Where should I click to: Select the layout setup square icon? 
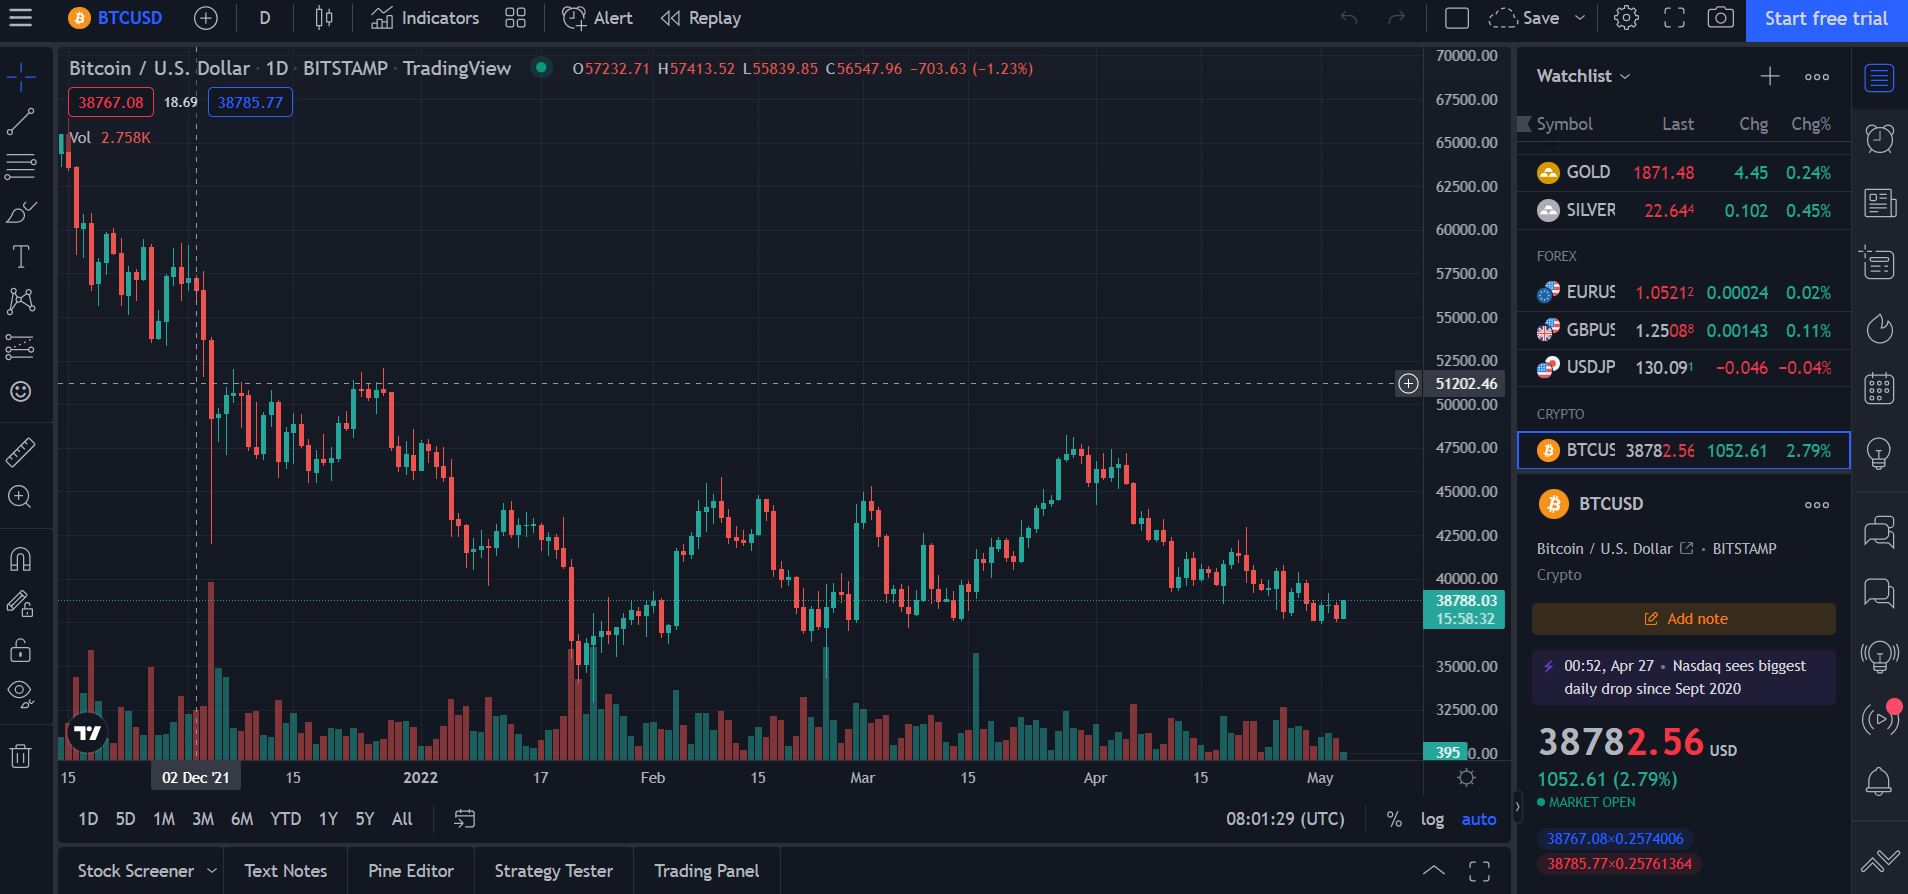pyautogui.click(x=1457, y=18)
